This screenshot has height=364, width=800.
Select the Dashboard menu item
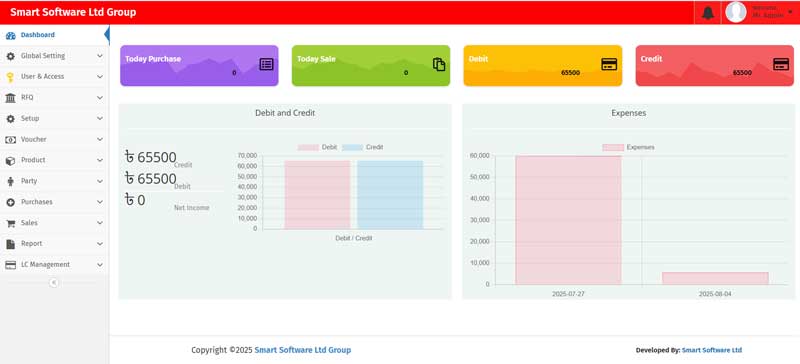(54, 35)
